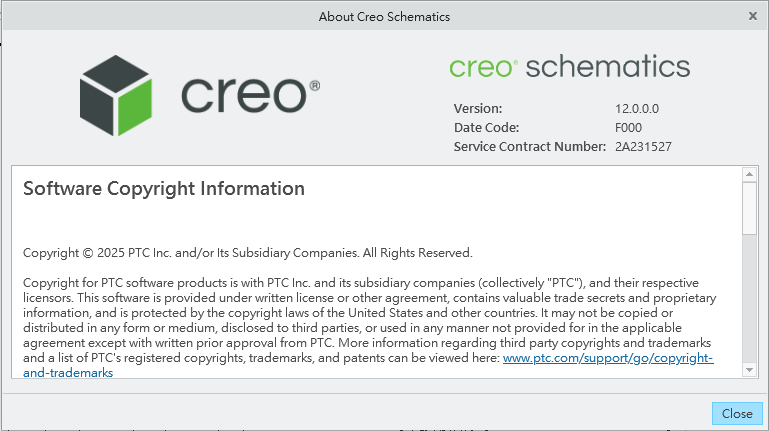Open the ptc.com copyright-and-trademarks link
Viewport: 769px width, 431px height.
point(608,358)
